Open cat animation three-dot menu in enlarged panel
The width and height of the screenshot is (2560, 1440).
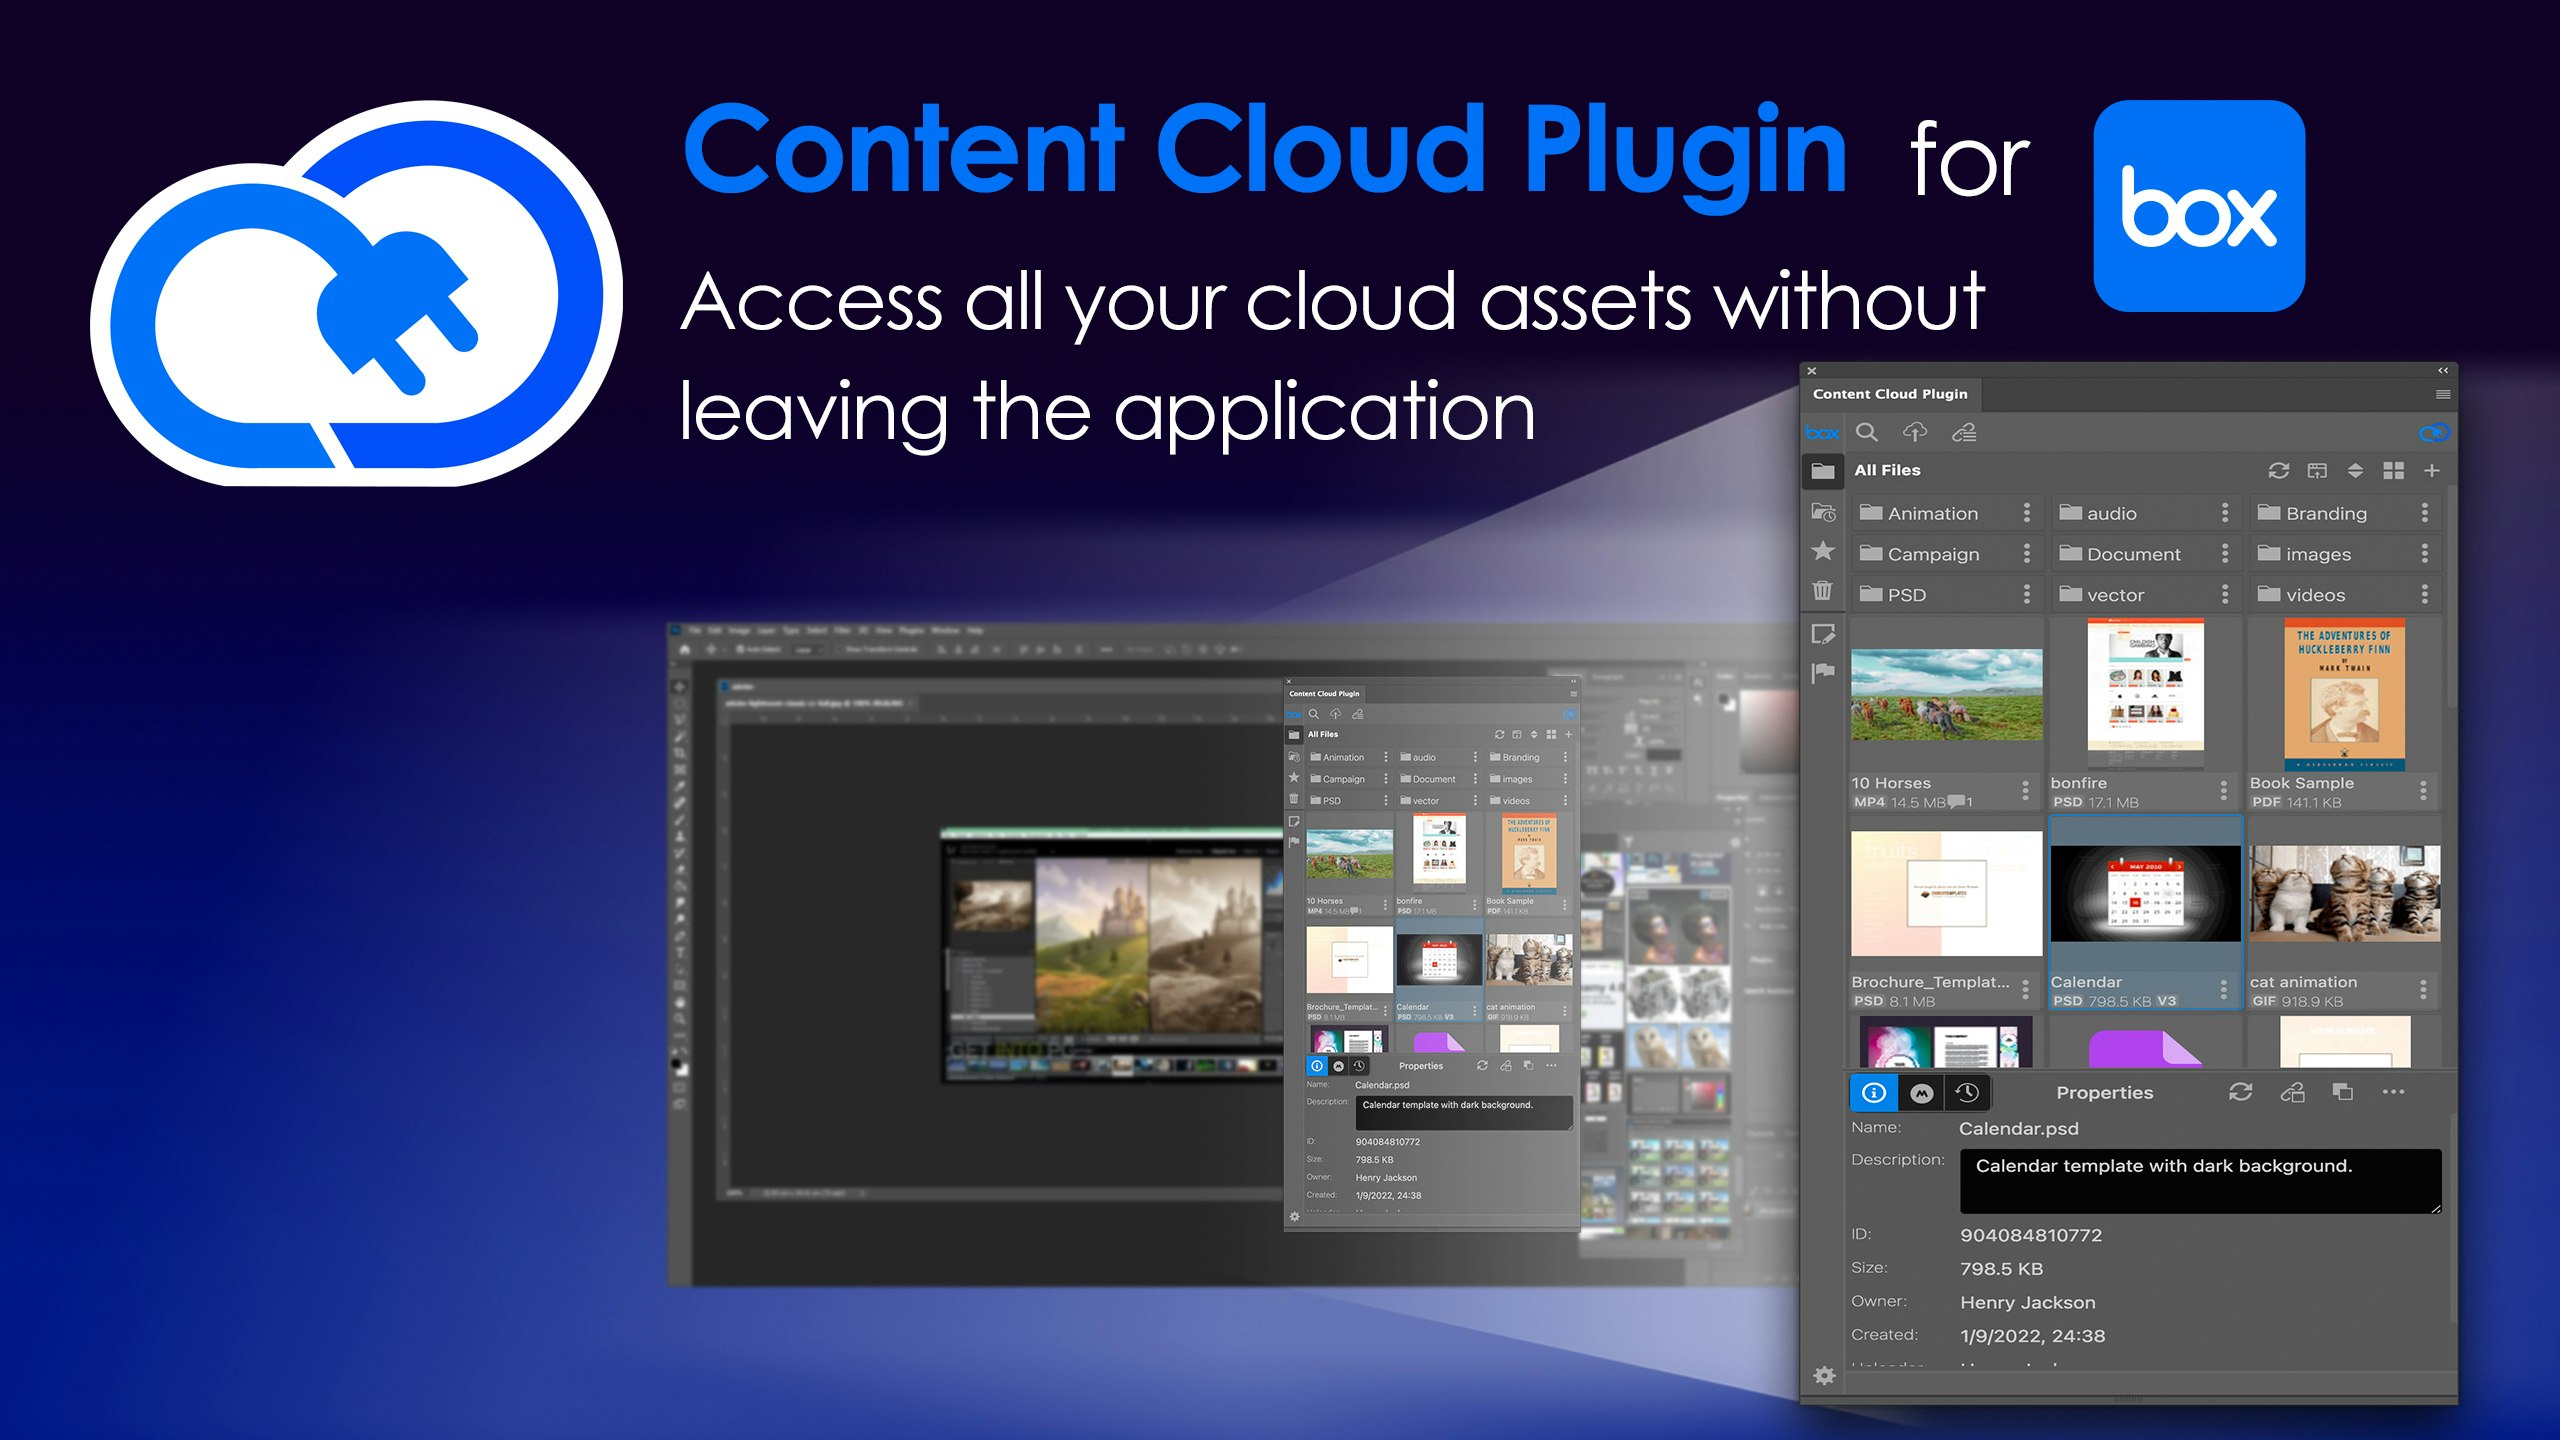pyautogui.click(x=2424, y=990)
